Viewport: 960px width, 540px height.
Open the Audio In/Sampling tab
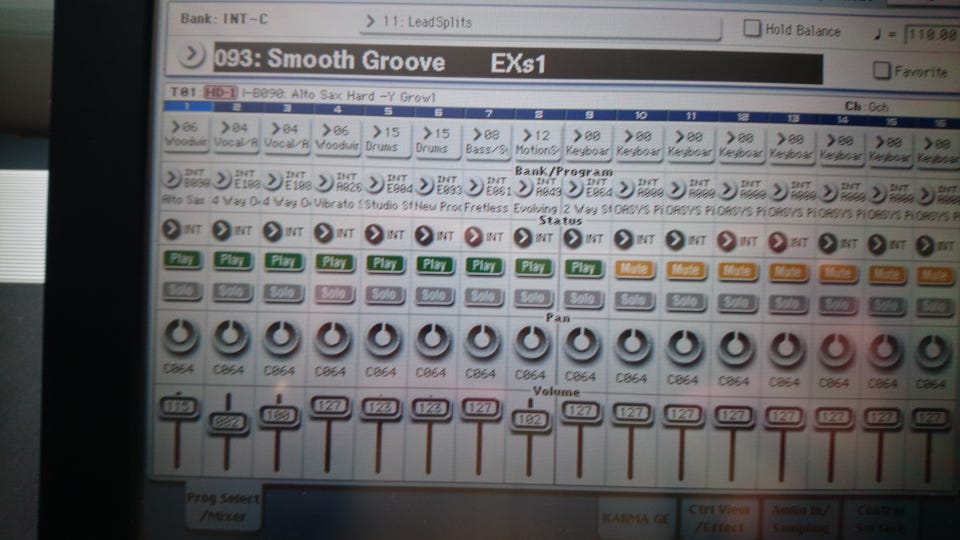(x=801, y=519)
